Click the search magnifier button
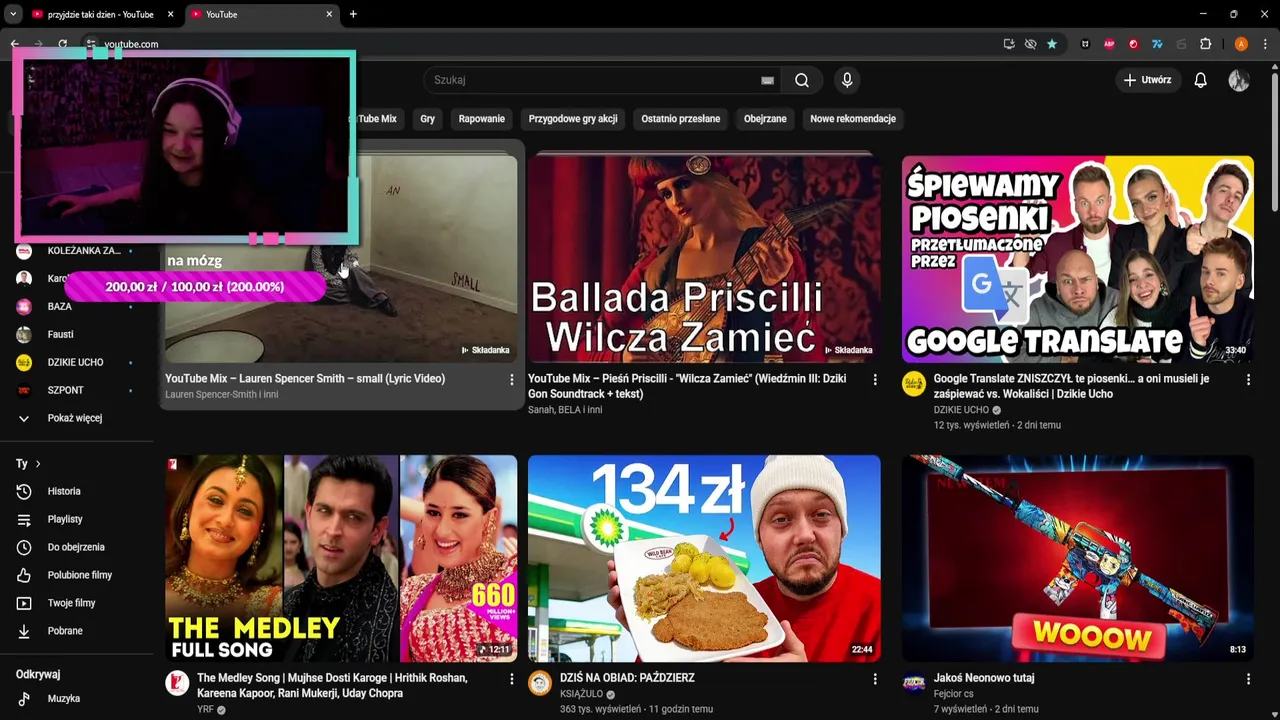Screen dimensions: 1280x720 (x=801, y=80)
